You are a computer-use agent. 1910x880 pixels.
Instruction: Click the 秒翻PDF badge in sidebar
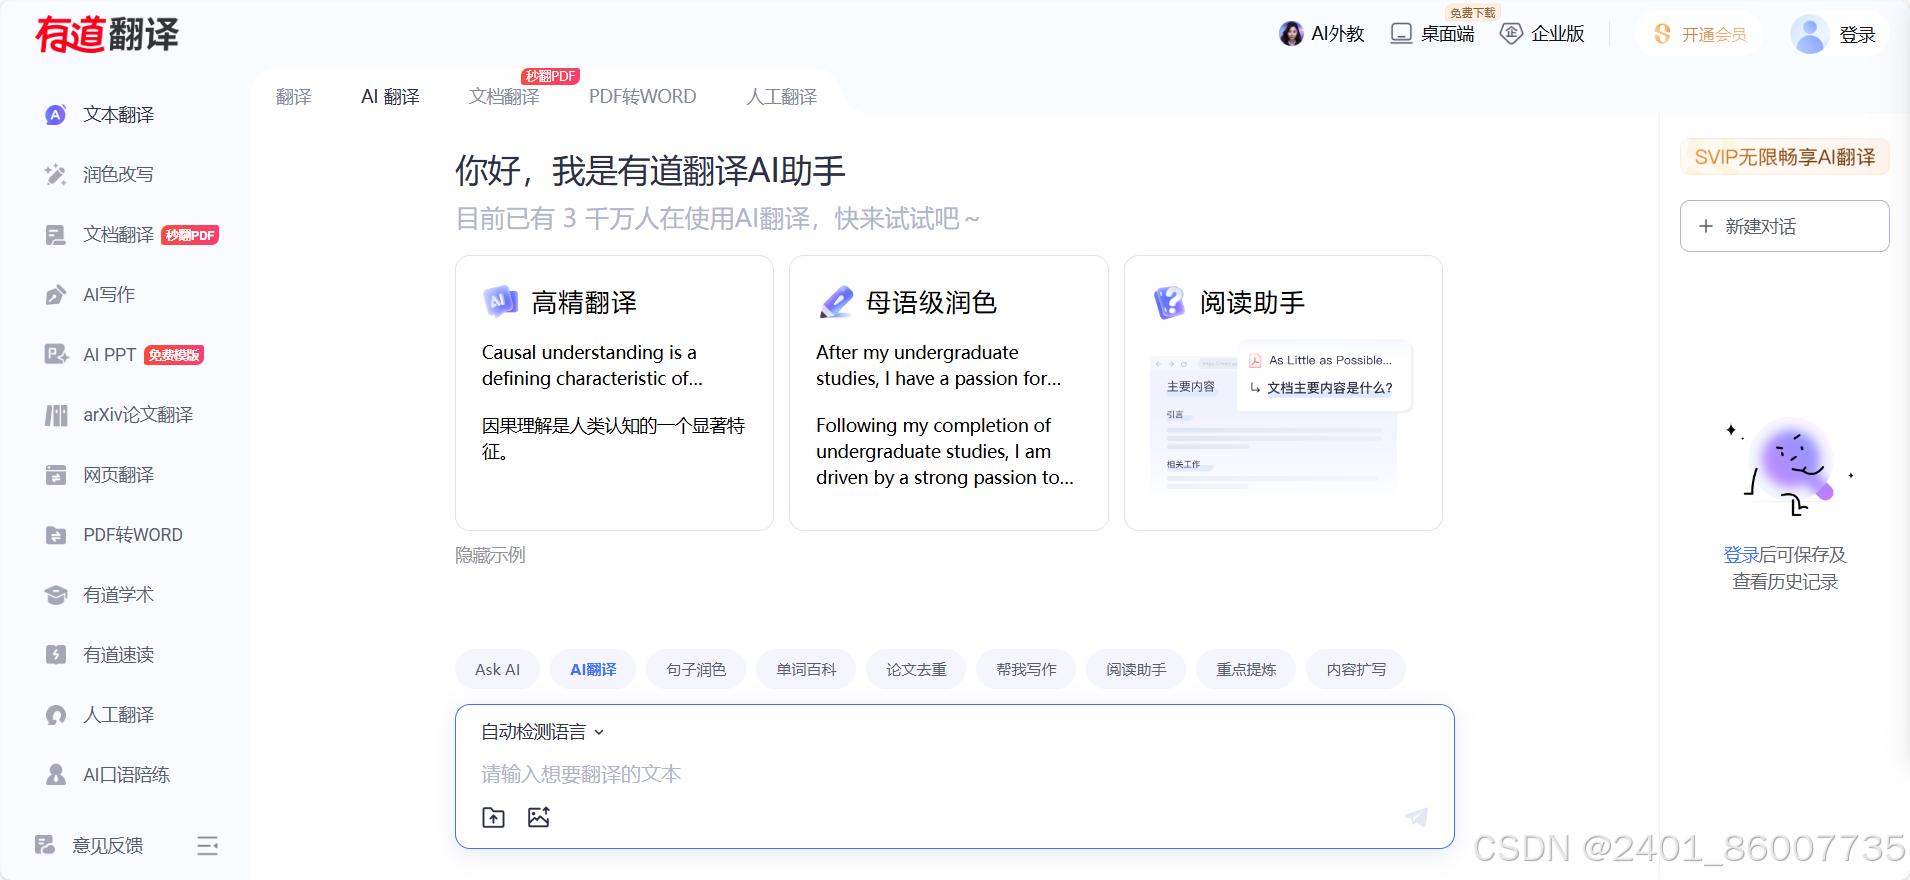pyautogui.click(x=190, y=235)
